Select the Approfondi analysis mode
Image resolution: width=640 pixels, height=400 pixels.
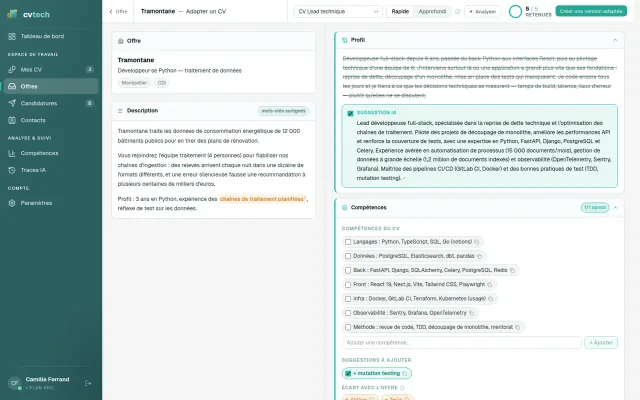432,11
